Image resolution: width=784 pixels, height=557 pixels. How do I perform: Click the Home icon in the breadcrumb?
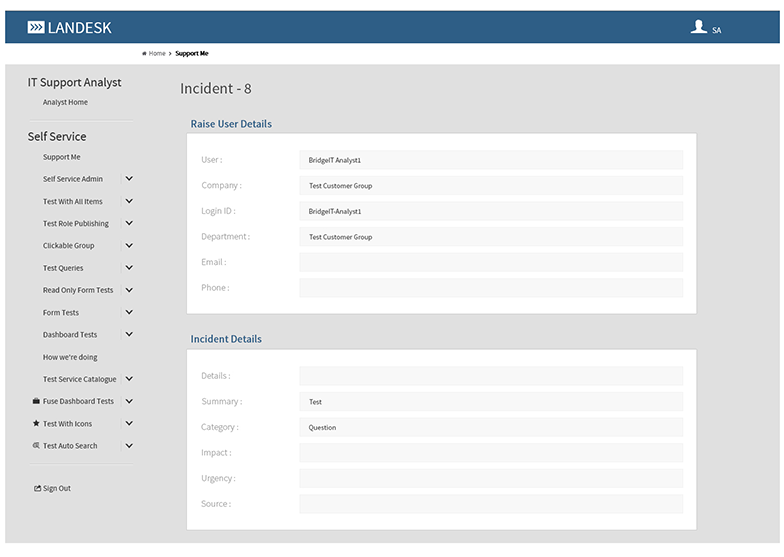pyautogui.click(x=145, y=54)
